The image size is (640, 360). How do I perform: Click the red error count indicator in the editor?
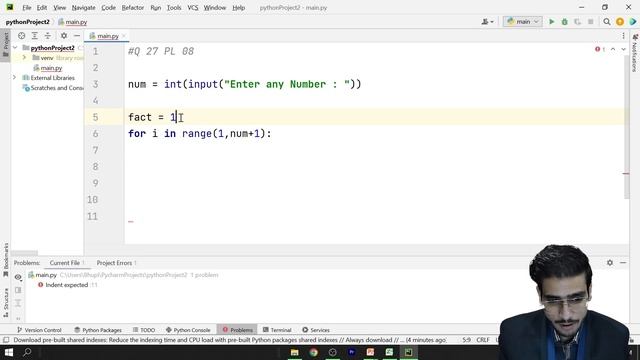[x=600, y=49]
